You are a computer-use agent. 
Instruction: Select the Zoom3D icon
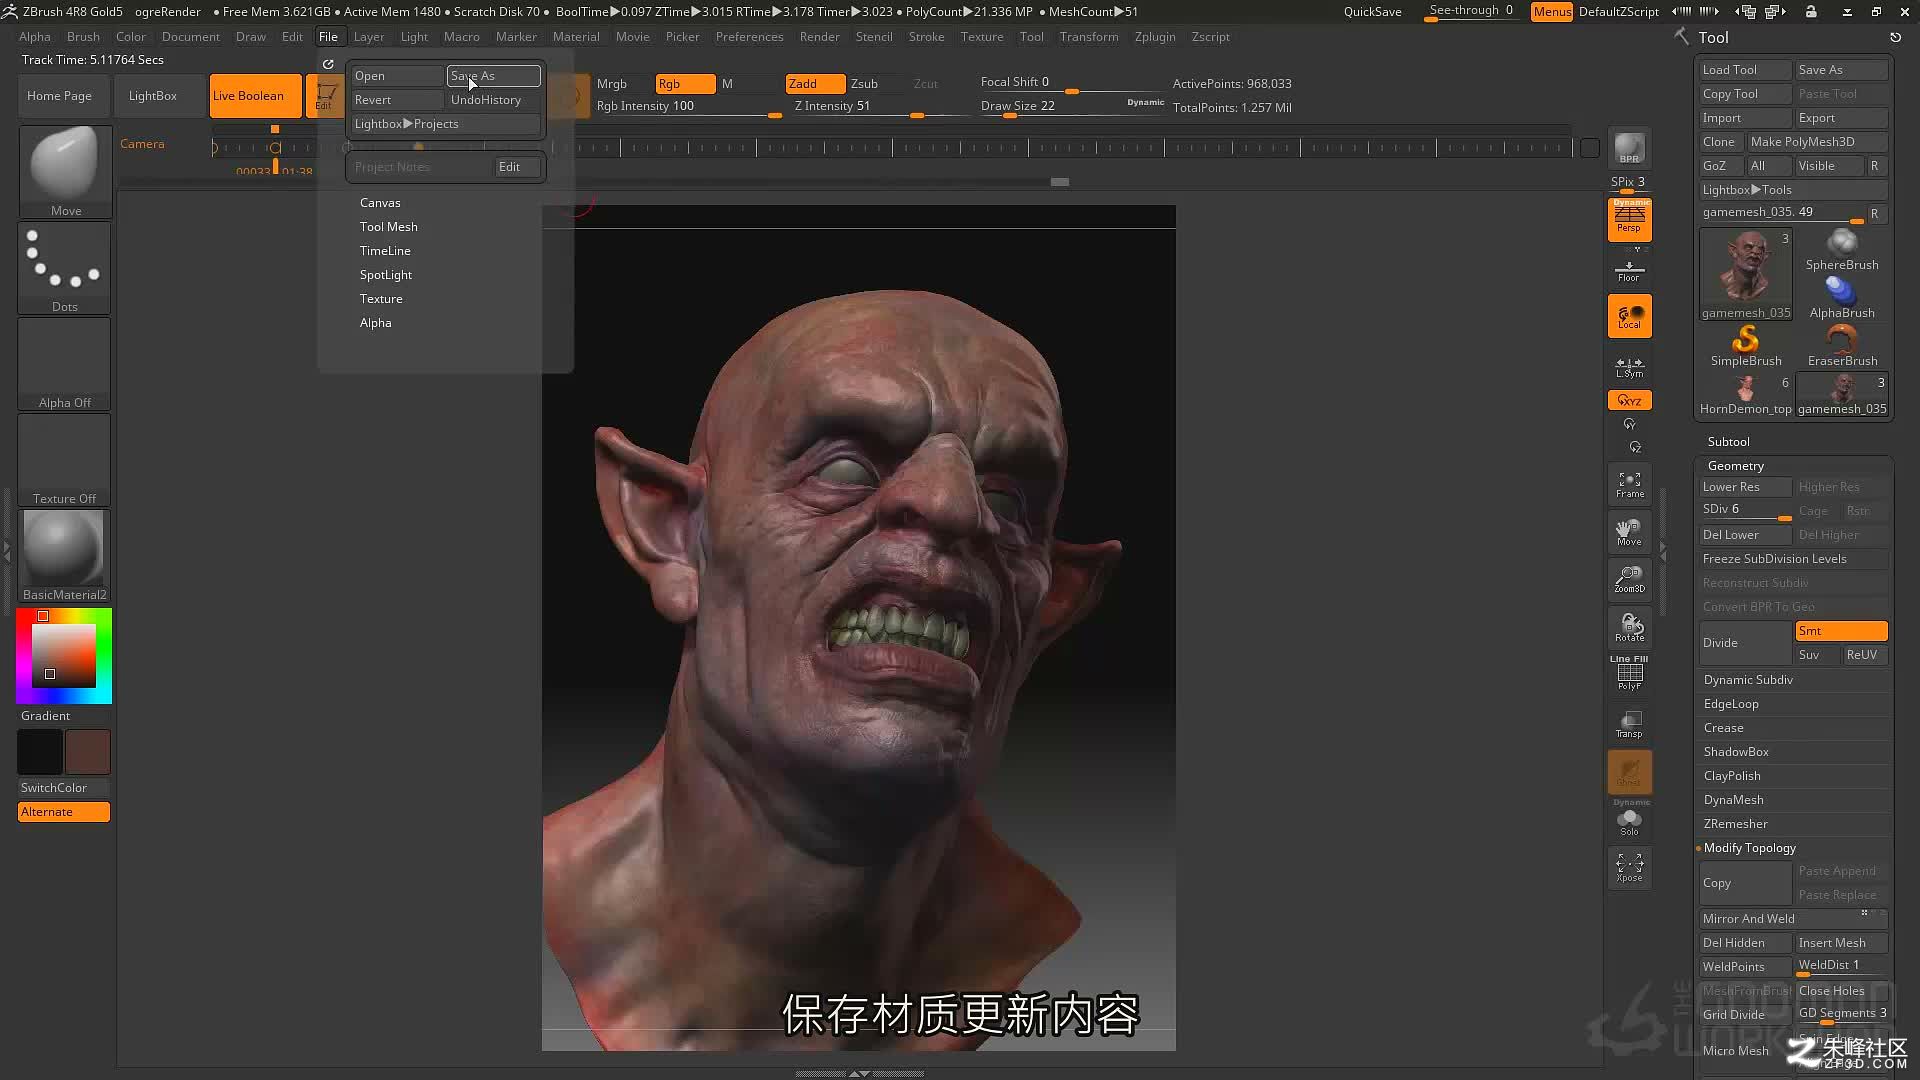(x=1629, y=580)
